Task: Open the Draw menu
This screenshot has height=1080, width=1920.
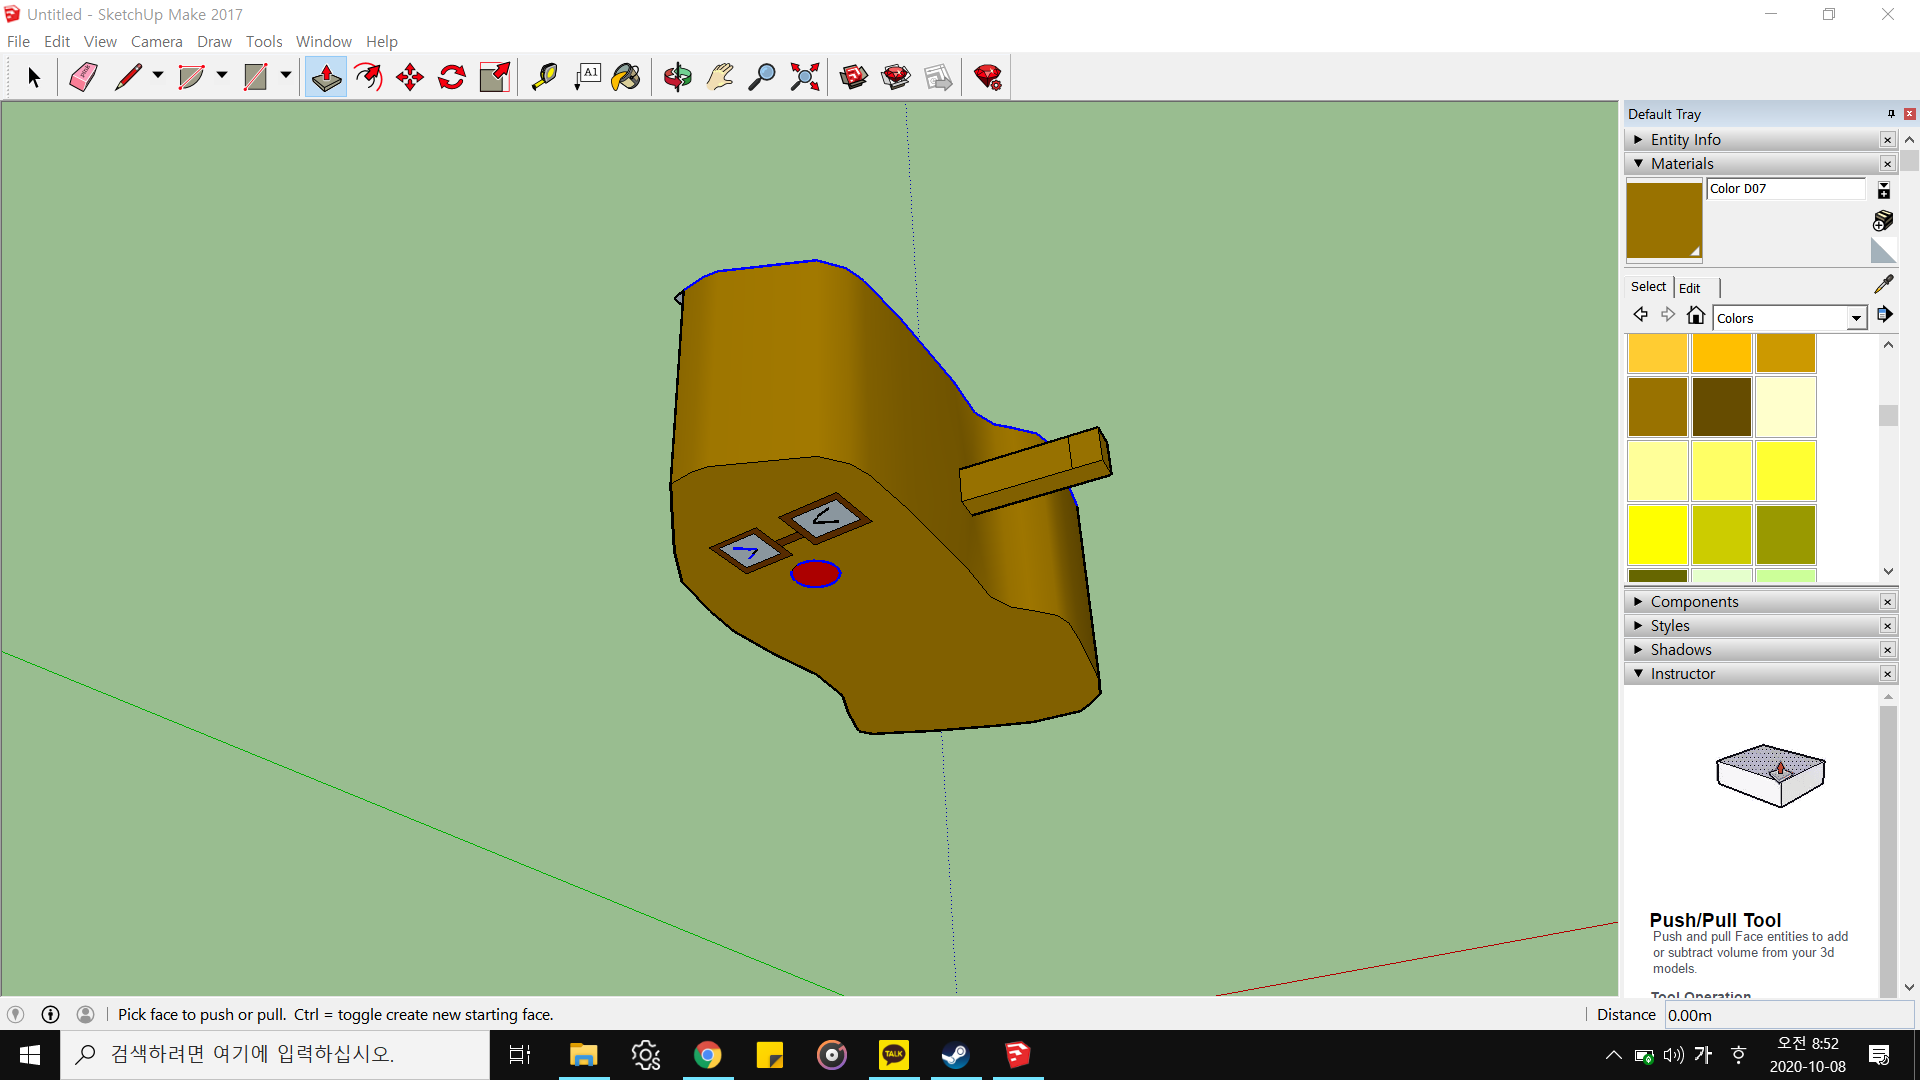Action: point(214,41)
